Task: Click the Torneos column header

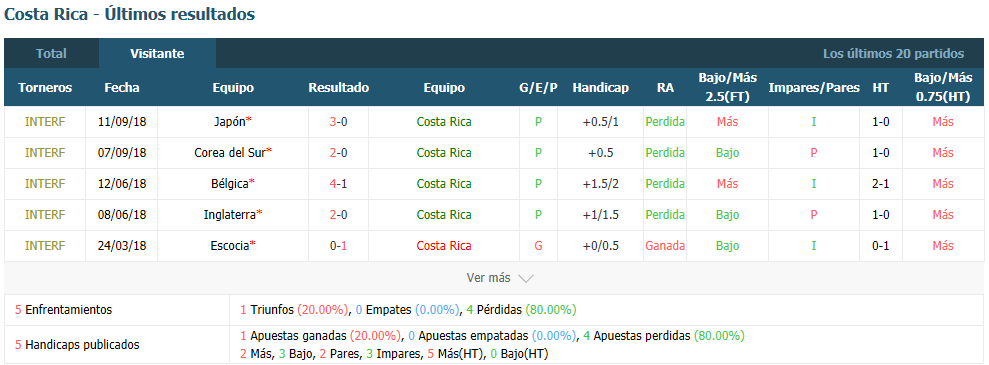Action: click(x=45, y=88)
